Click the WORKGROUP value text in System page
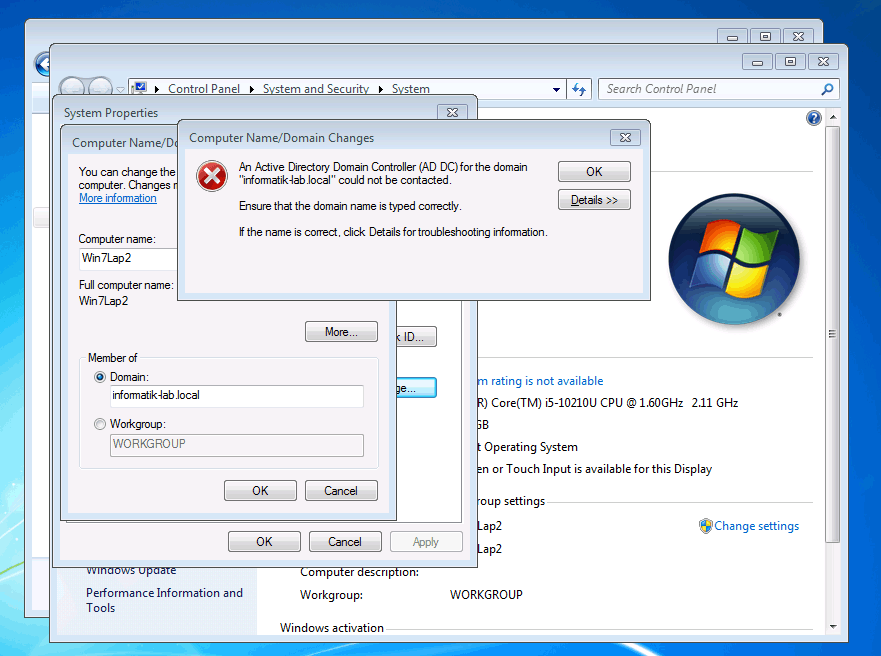 486,595
